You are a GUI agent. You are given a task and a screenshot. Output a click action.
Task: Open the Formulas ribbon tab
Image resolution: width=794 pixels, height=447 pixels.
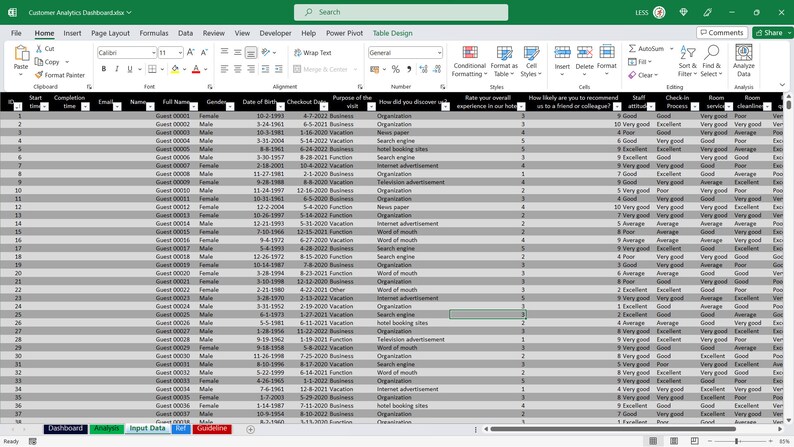pos(154,33)
